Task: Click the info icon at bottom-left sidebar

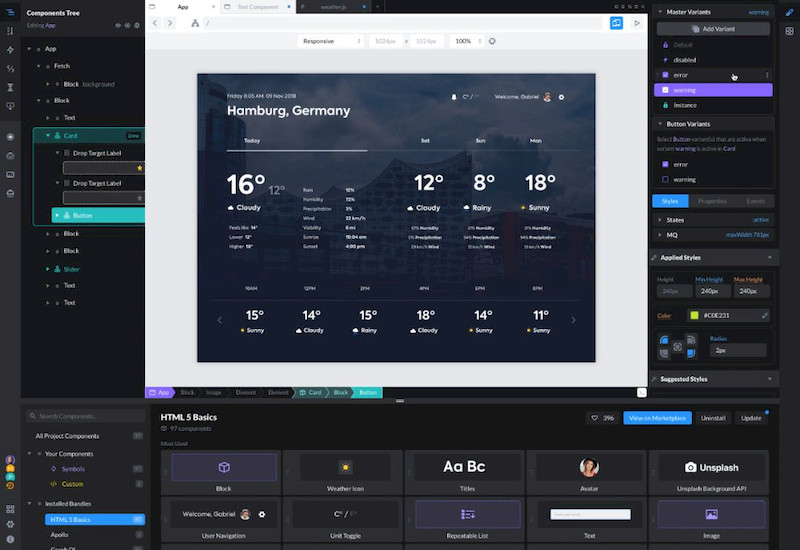Action: tap(10, 539)
